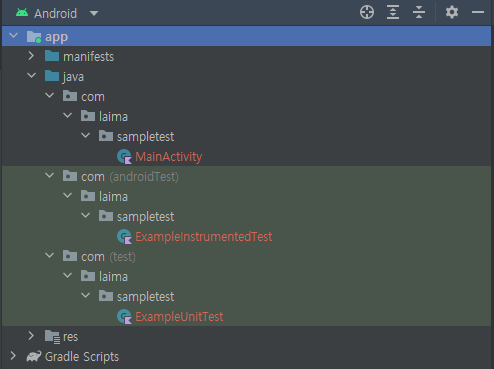Select manifests folder name

(88, 57)
